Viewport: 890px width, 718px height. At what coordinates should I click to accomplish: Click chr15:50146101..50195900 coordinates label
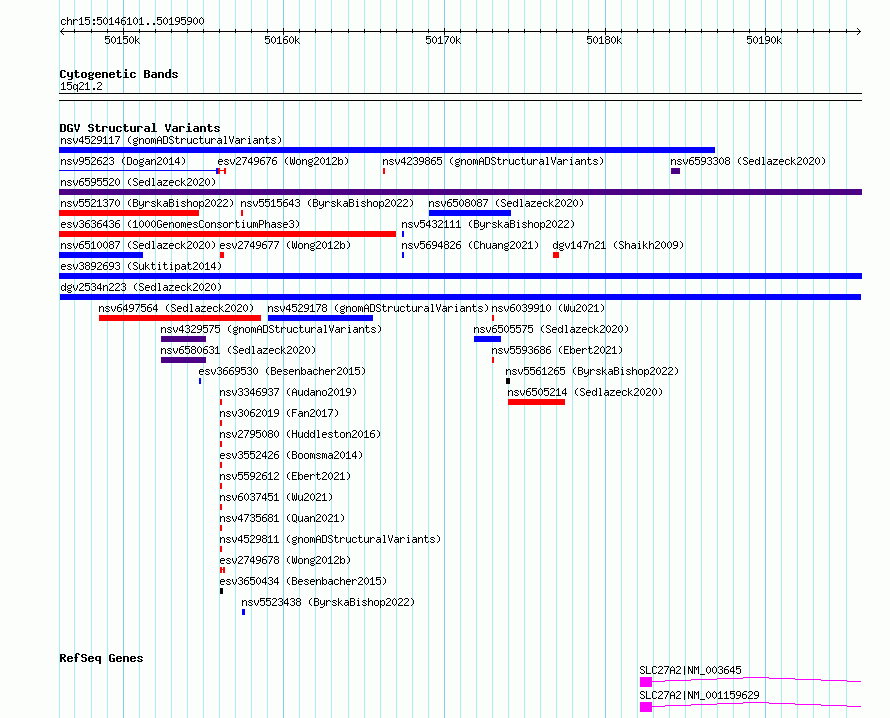click(x=132, y=21)
